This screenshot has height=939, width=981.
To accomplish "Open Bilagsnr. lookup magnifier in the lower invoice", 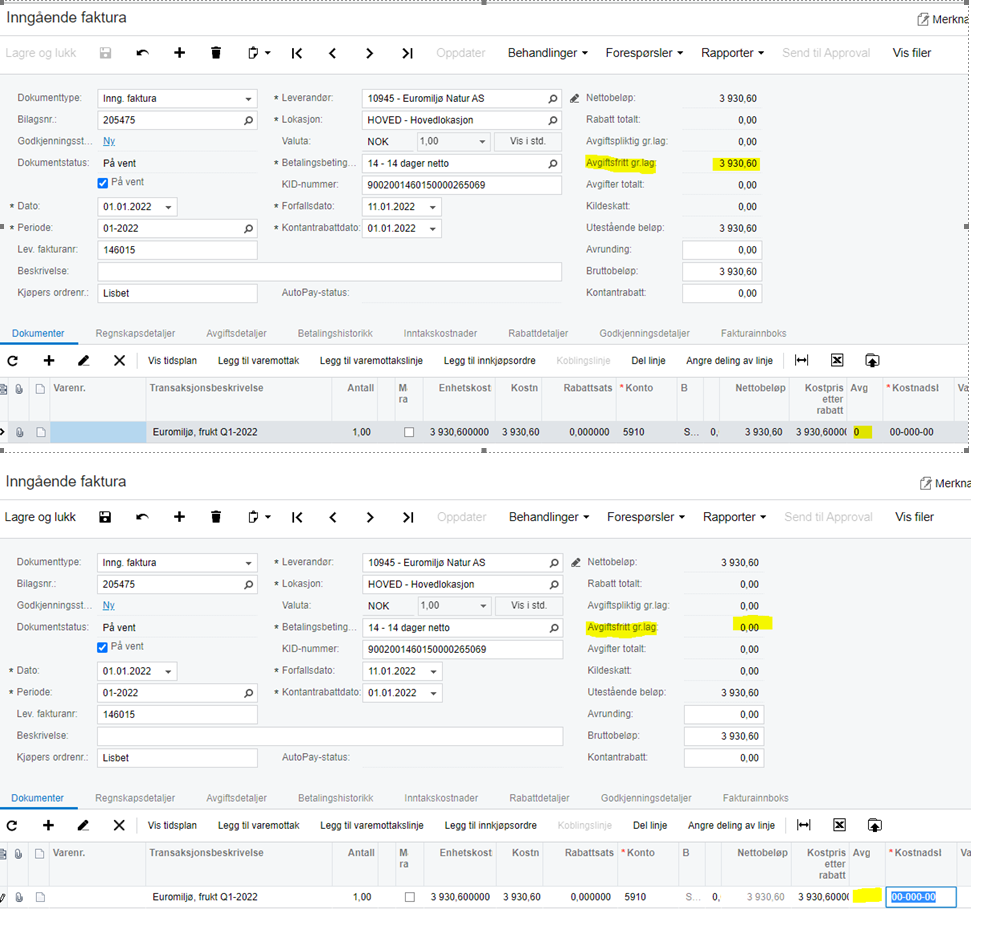I will tap(248, 584).
